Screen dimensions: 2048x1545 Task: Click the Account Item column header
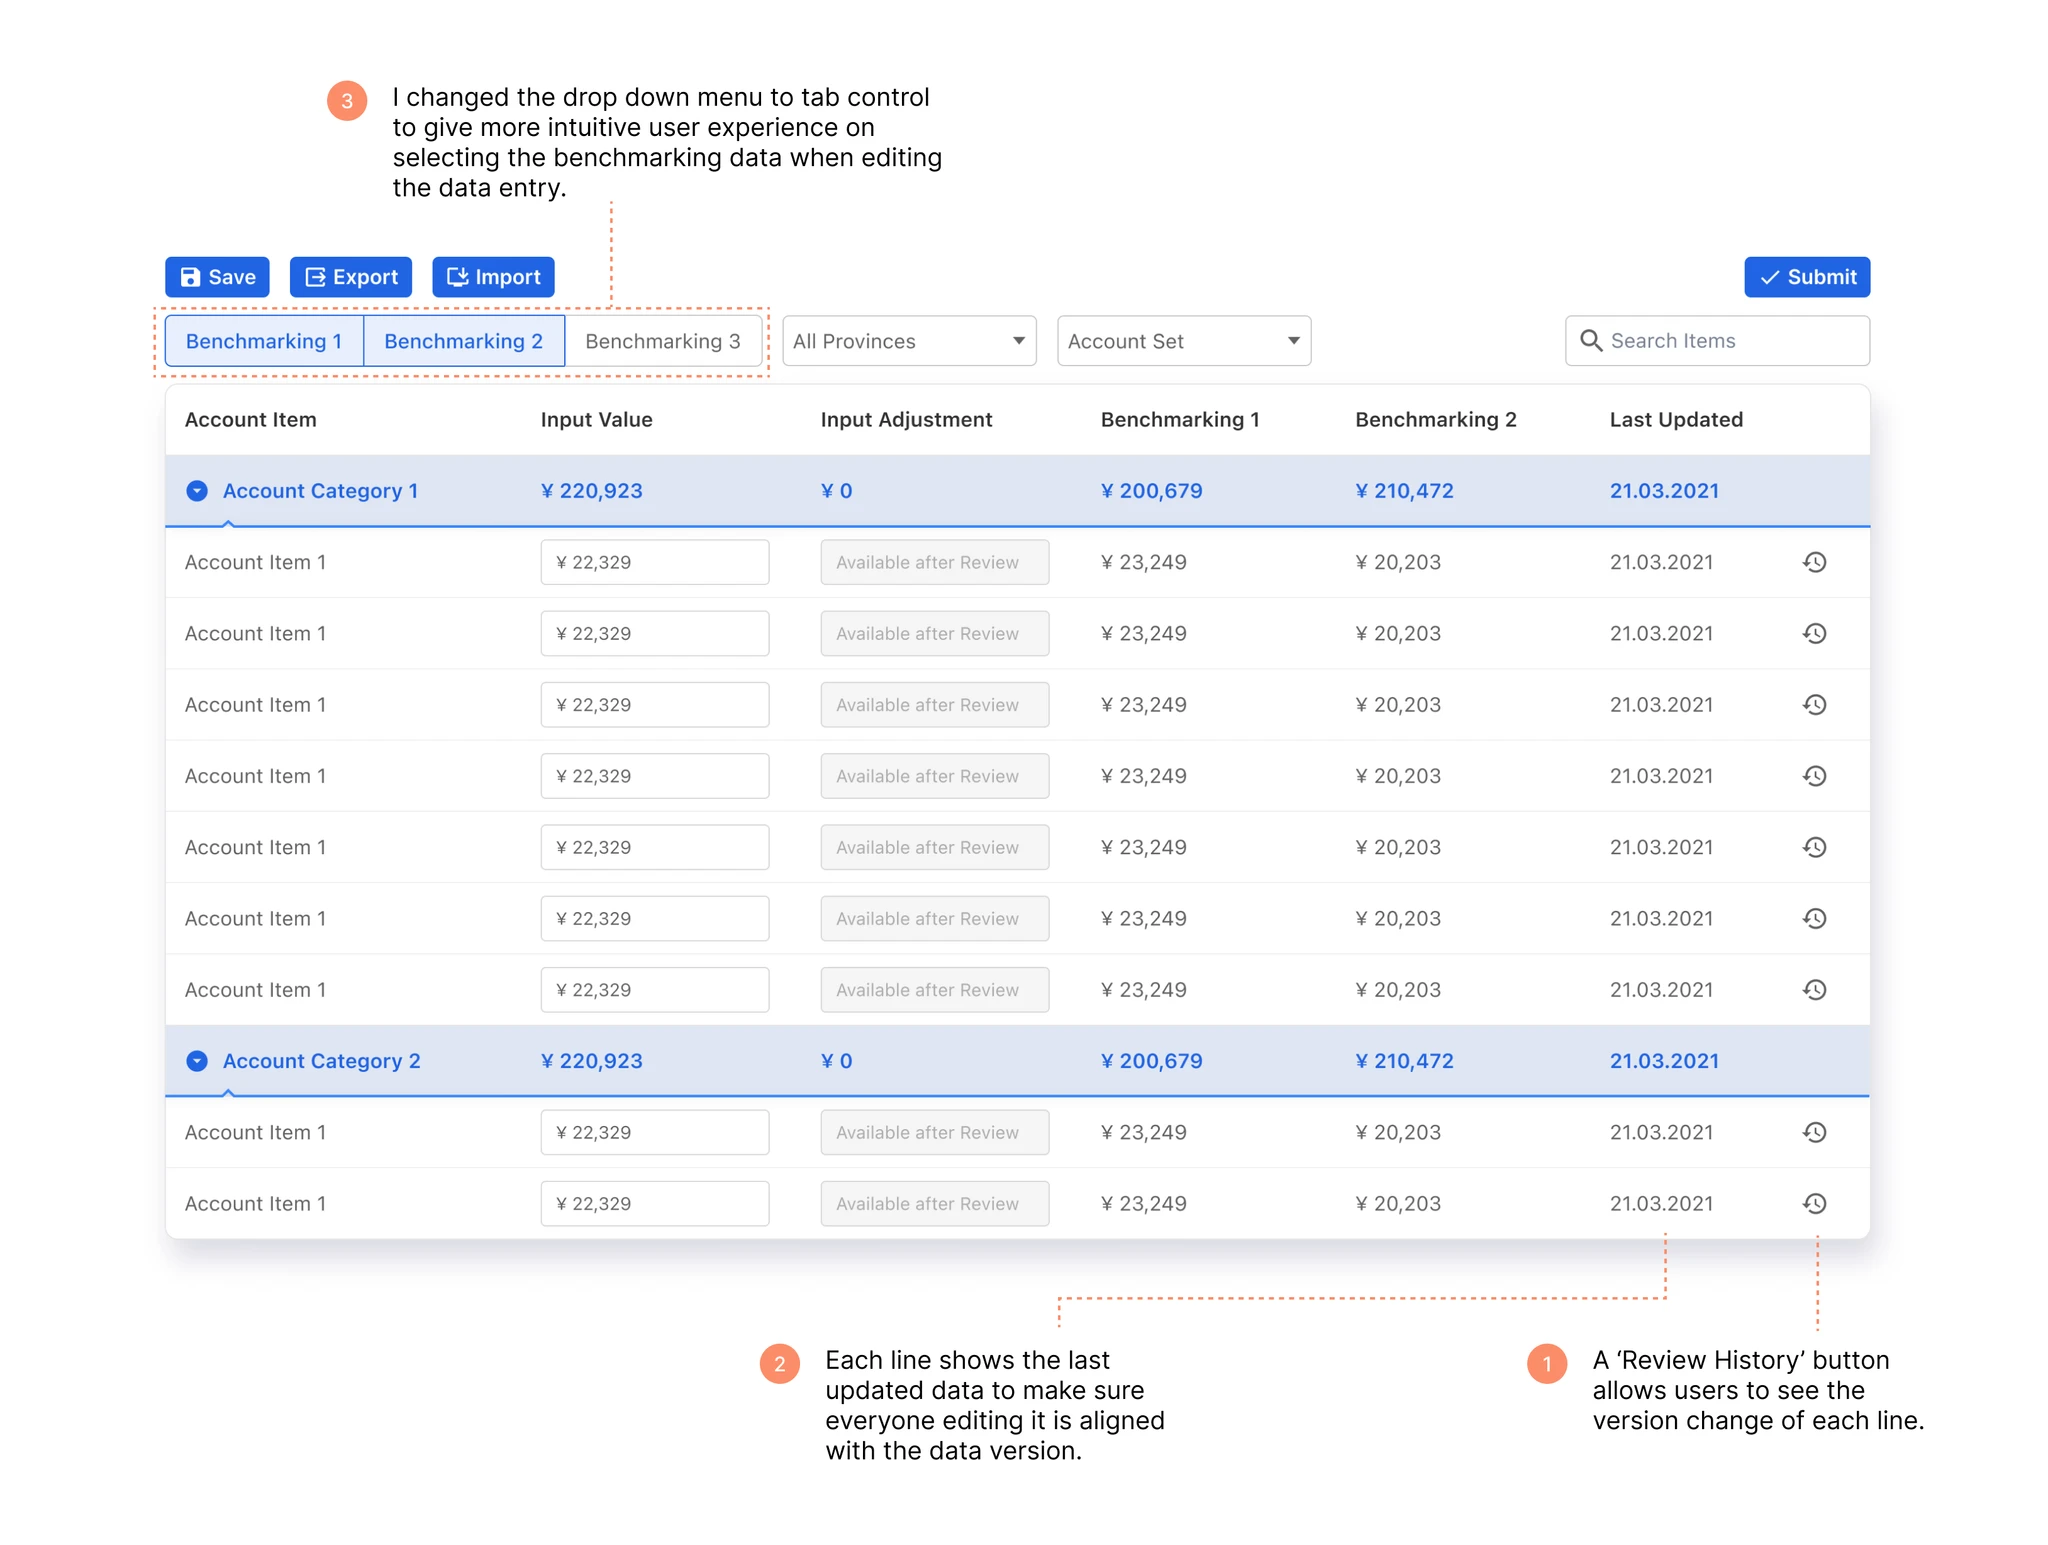coord(251,420)
